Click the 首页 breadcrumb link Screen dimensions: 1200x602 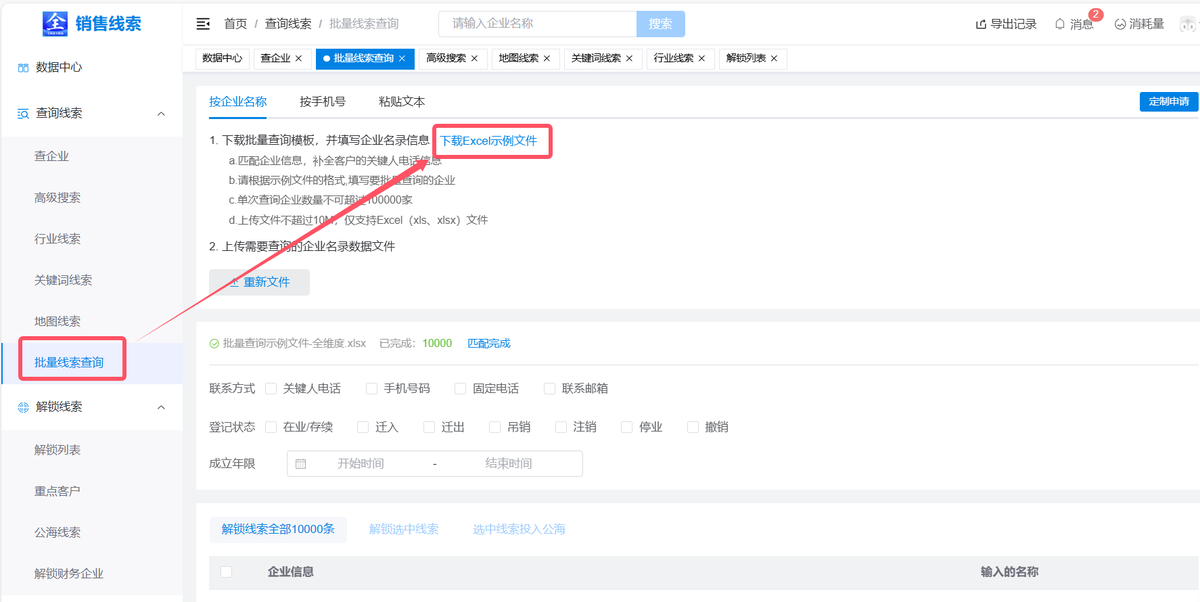[236, 24]
